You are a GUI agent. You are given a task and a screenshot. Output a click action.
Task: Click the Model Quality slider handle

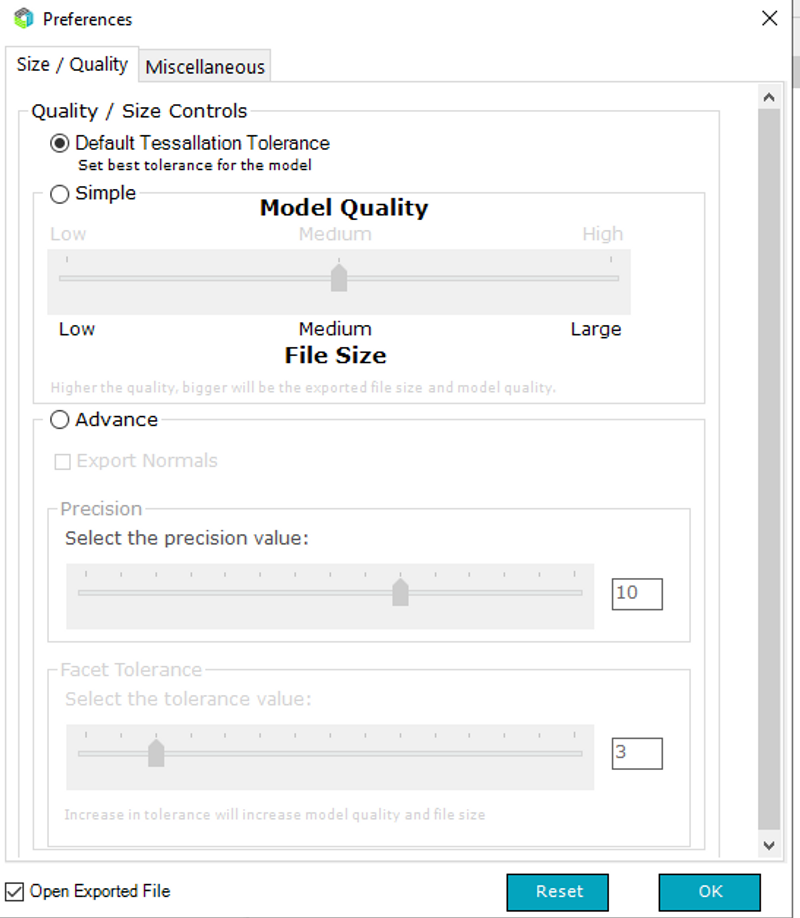click(339, 278)
